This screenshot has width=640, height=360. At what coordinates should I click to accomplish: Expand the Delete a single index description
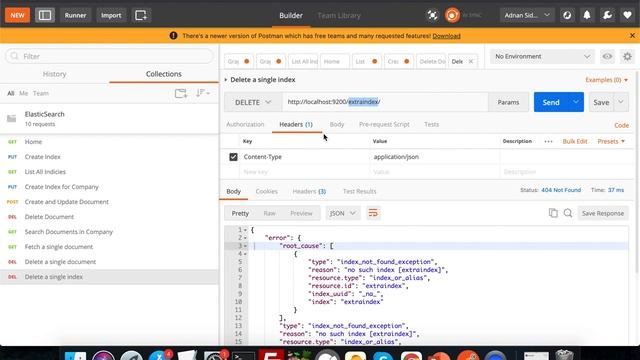(x=225, y=80)
